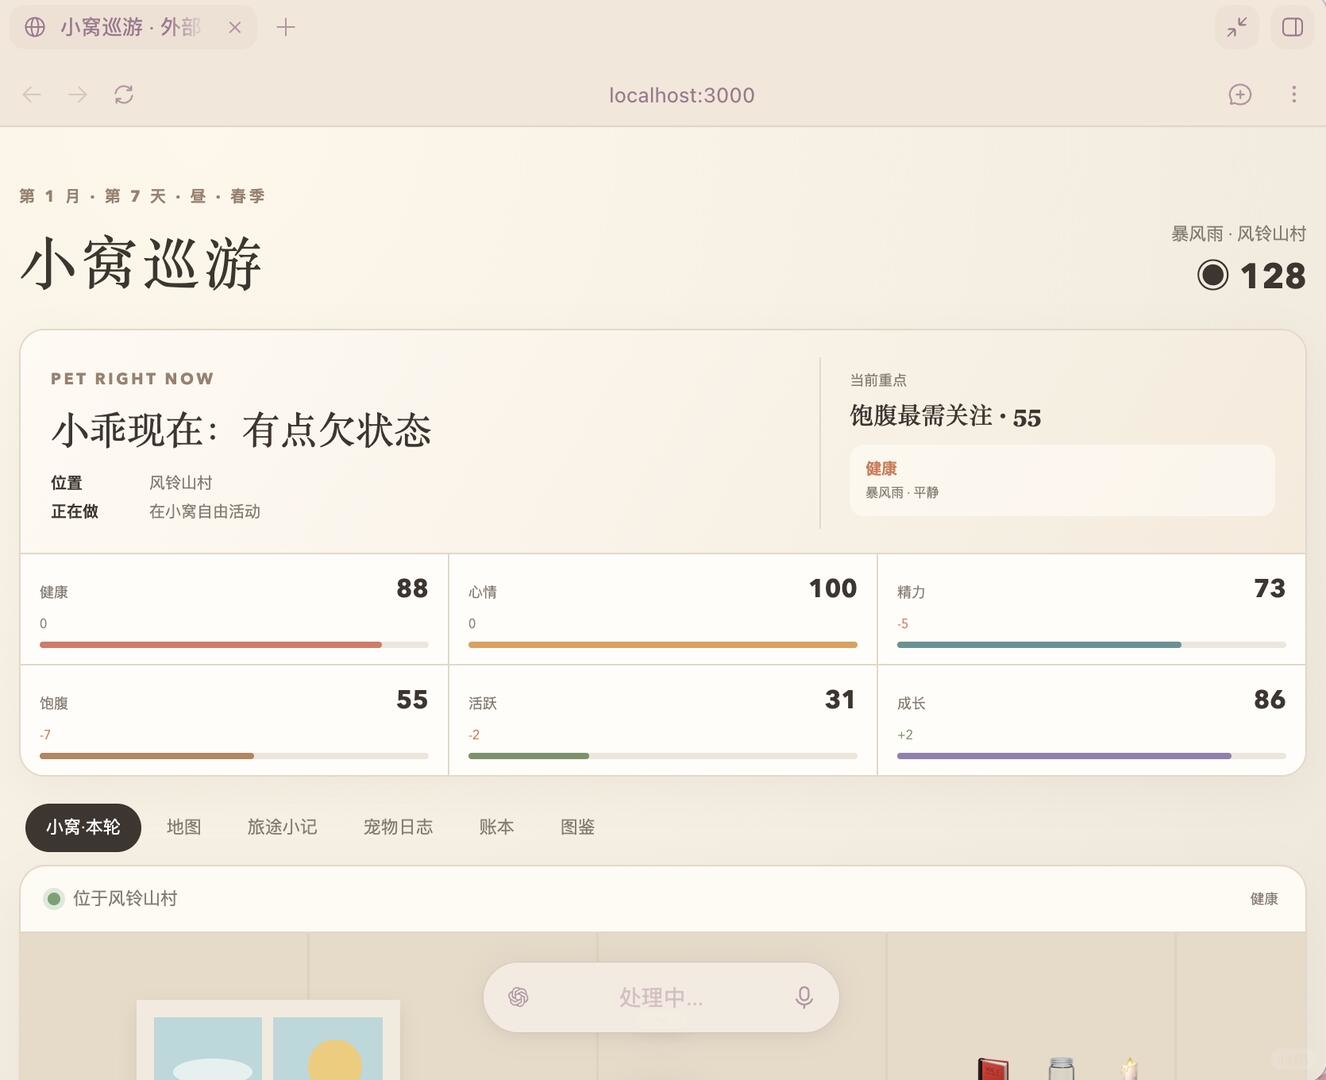This screenshot has height=1080, width=1326.
Task: Go back with the left arrow
Action: [x=32, y=95]
